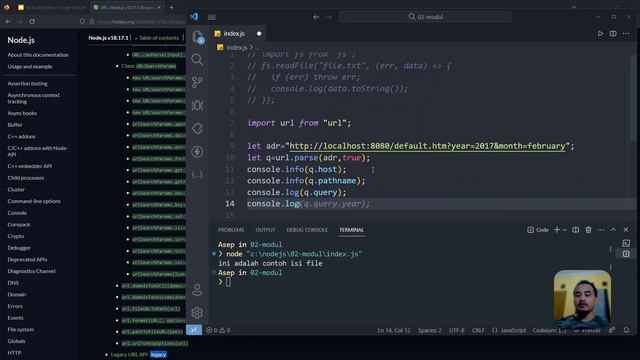Image resolution: width=640 pixels, height=360 pixels.
Task: Change encoding via UTF-8 status item
Action: 457,330
